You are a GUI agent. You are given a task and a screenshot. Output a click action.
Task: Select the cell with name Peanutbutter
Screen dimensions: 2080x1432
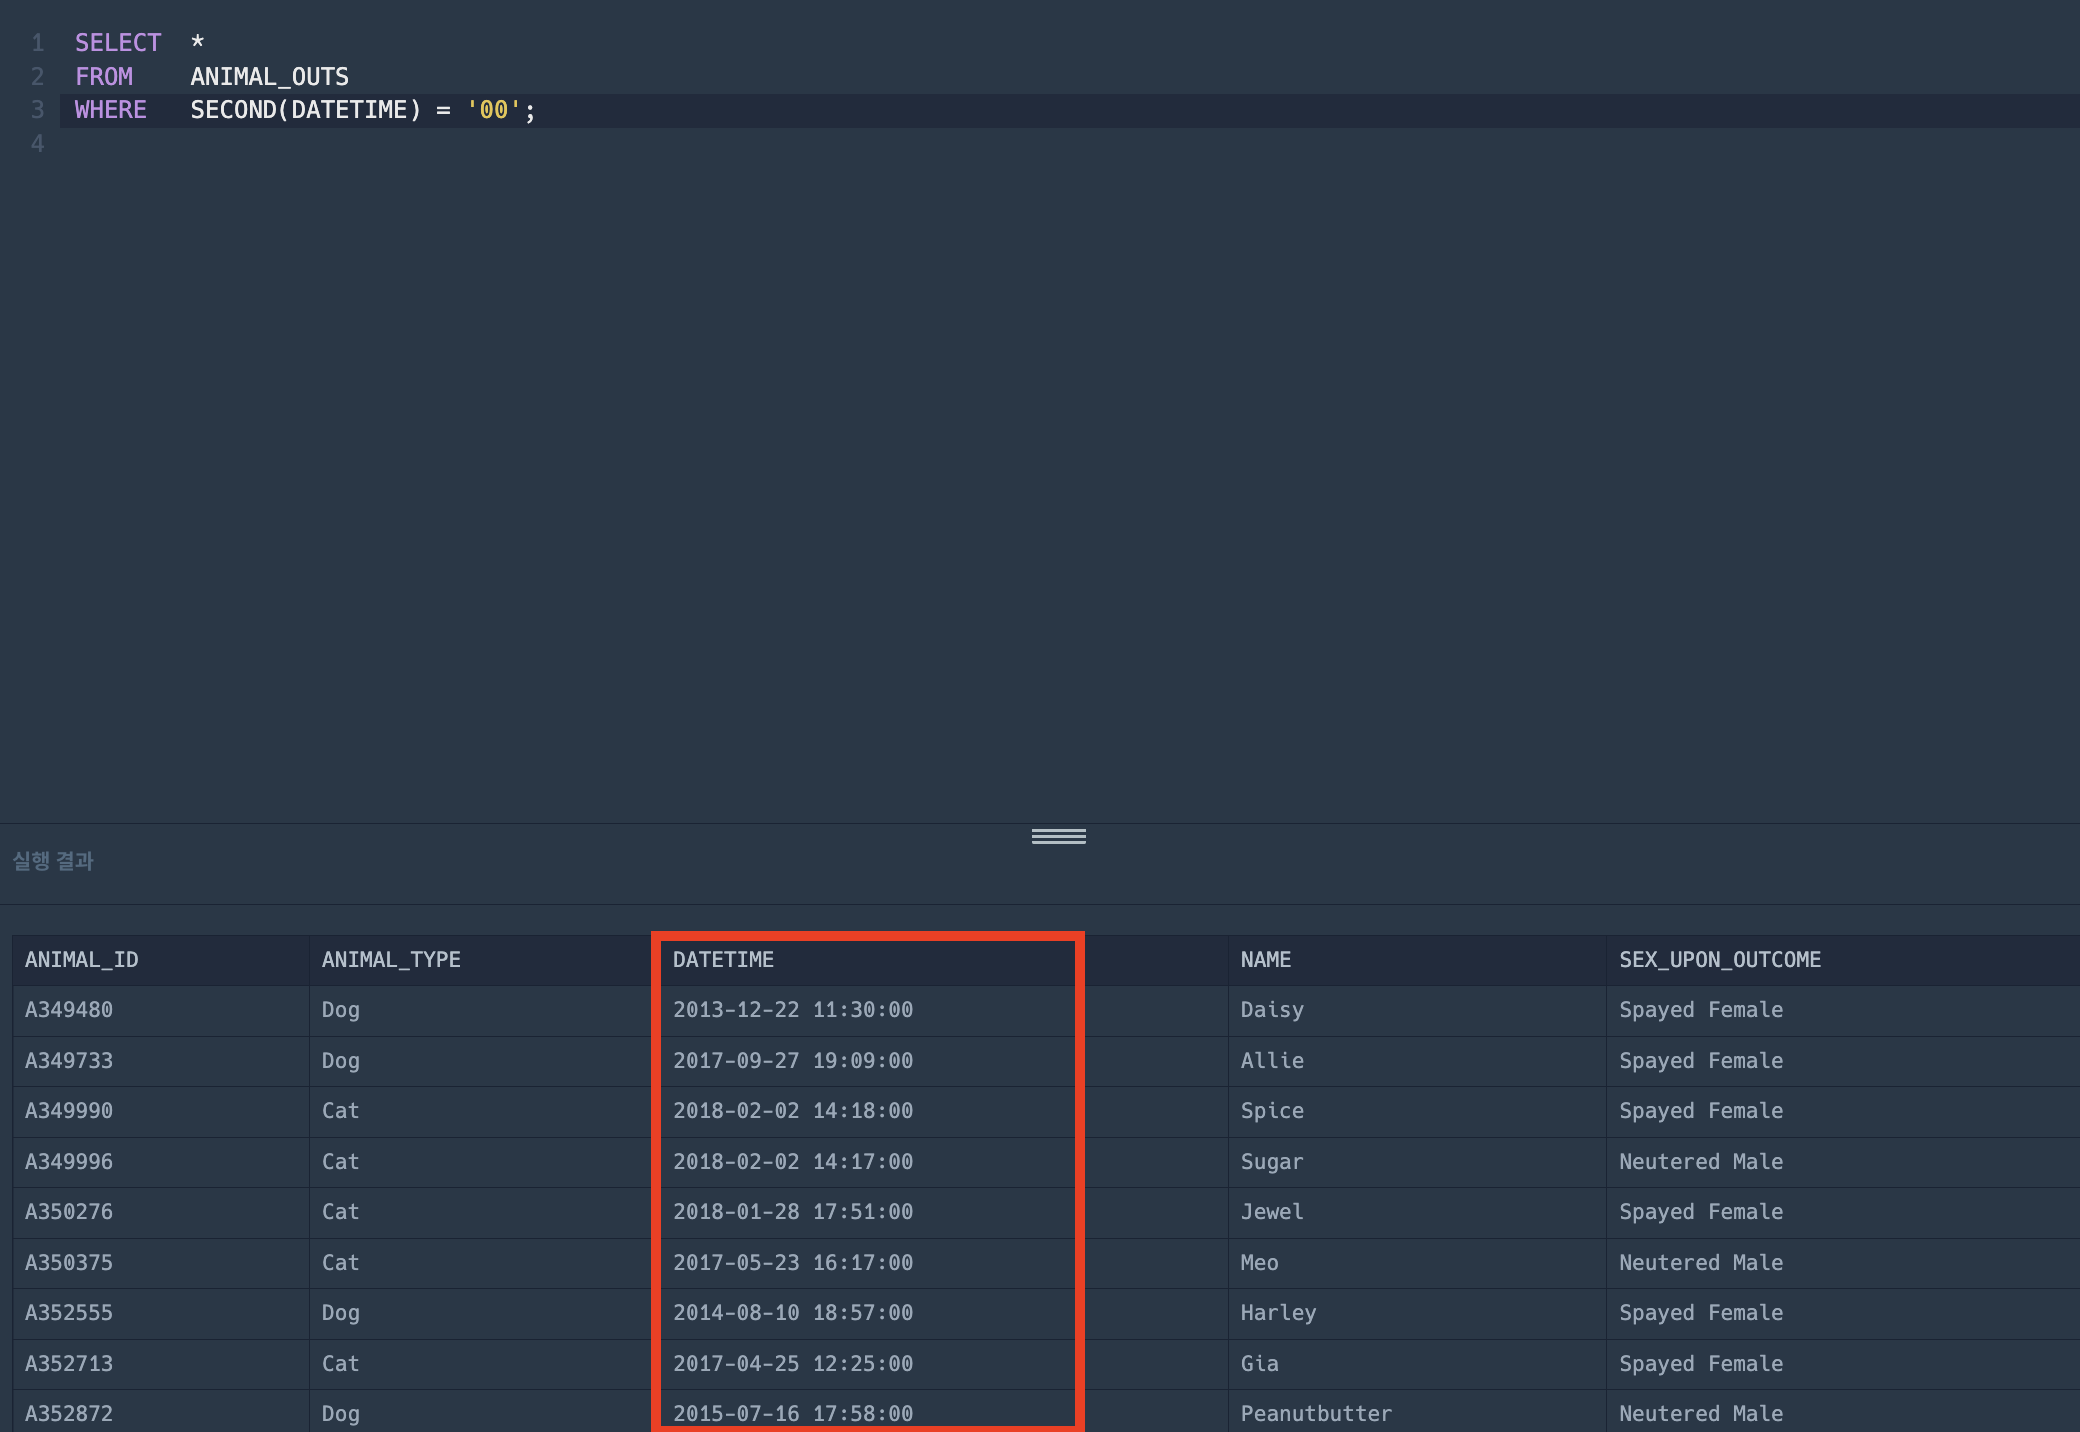point(1315,1414)
